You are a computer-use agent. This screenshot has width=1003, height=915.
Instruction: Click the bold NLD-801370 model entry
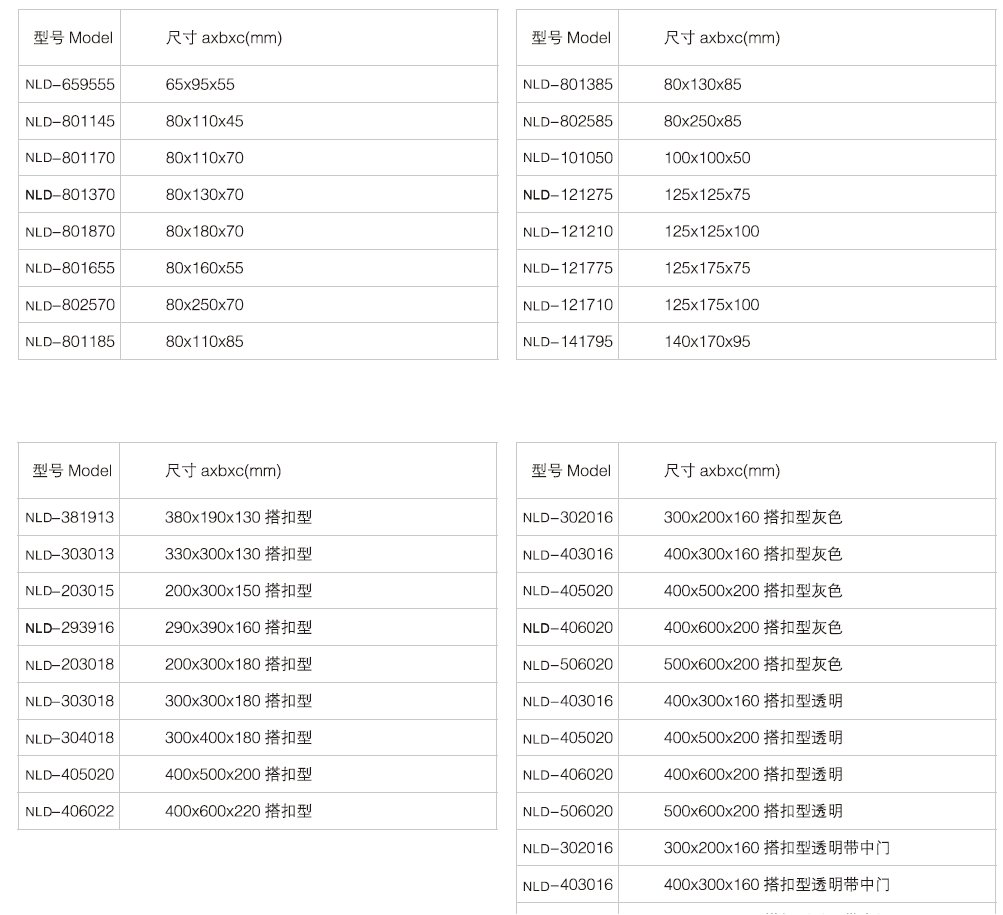(70, 195)
